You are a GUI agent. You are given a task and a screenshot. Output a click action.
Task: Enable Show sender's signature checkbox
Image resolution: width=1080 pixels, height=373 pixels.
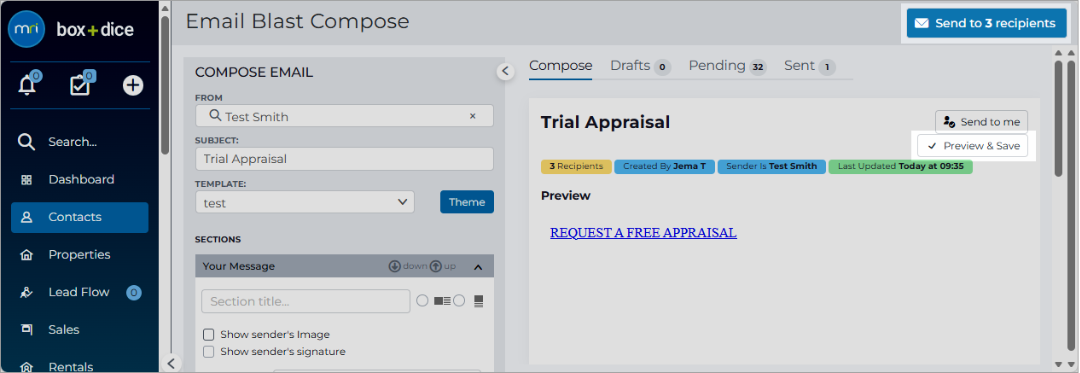[x=209, y=352]
